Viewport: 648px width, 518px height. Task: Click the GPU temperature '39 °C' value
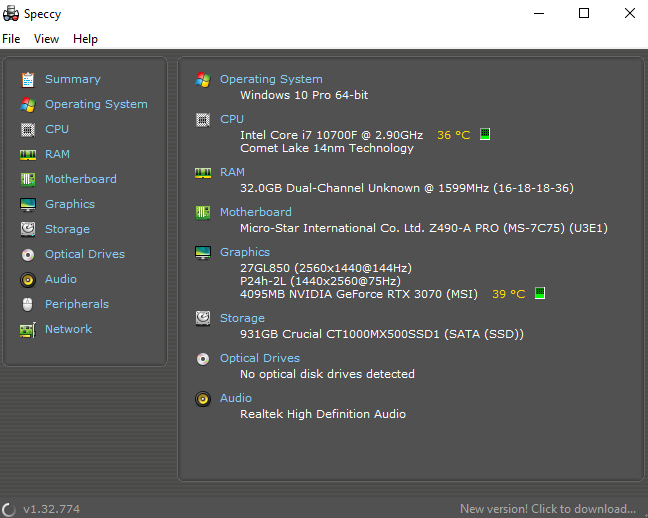509,294
